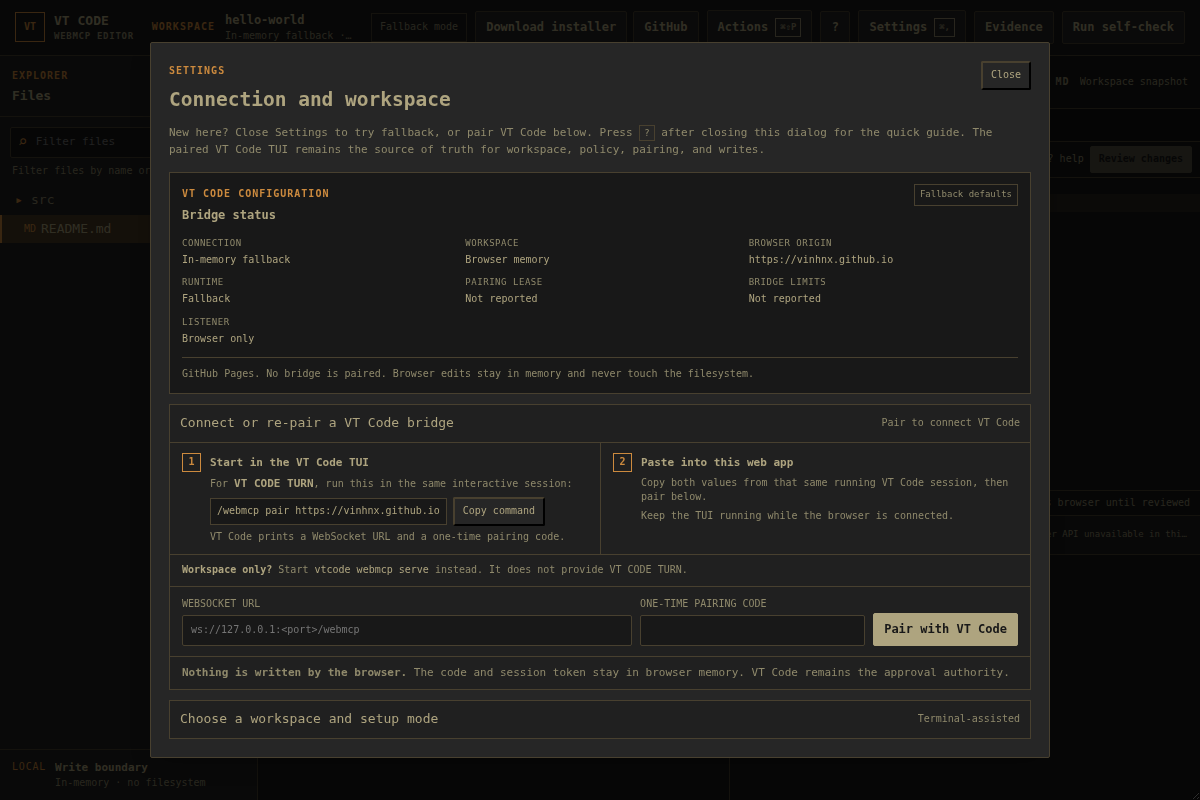Click the Fallback defaults button
This screenshot has width=1200, height=800.
tap(965, 194)
